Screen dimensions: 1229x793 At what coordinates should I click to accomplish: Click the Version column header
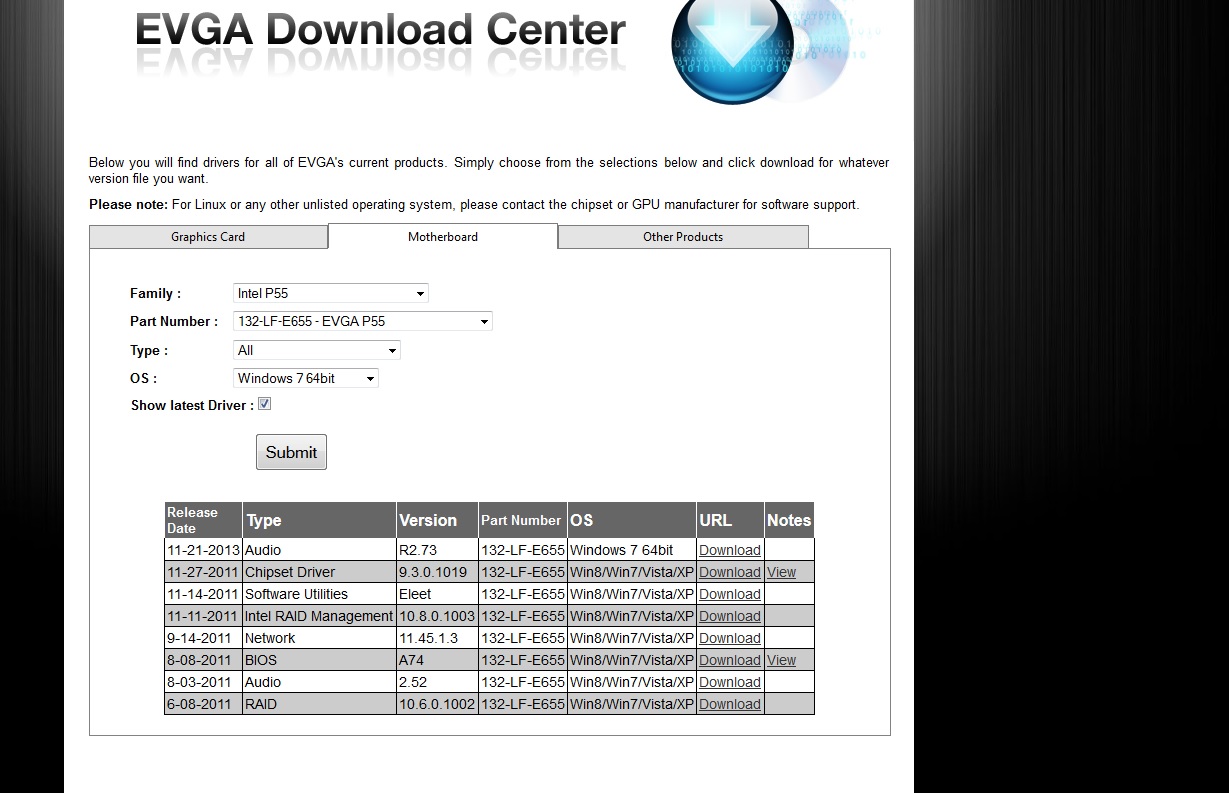point(437,520)
